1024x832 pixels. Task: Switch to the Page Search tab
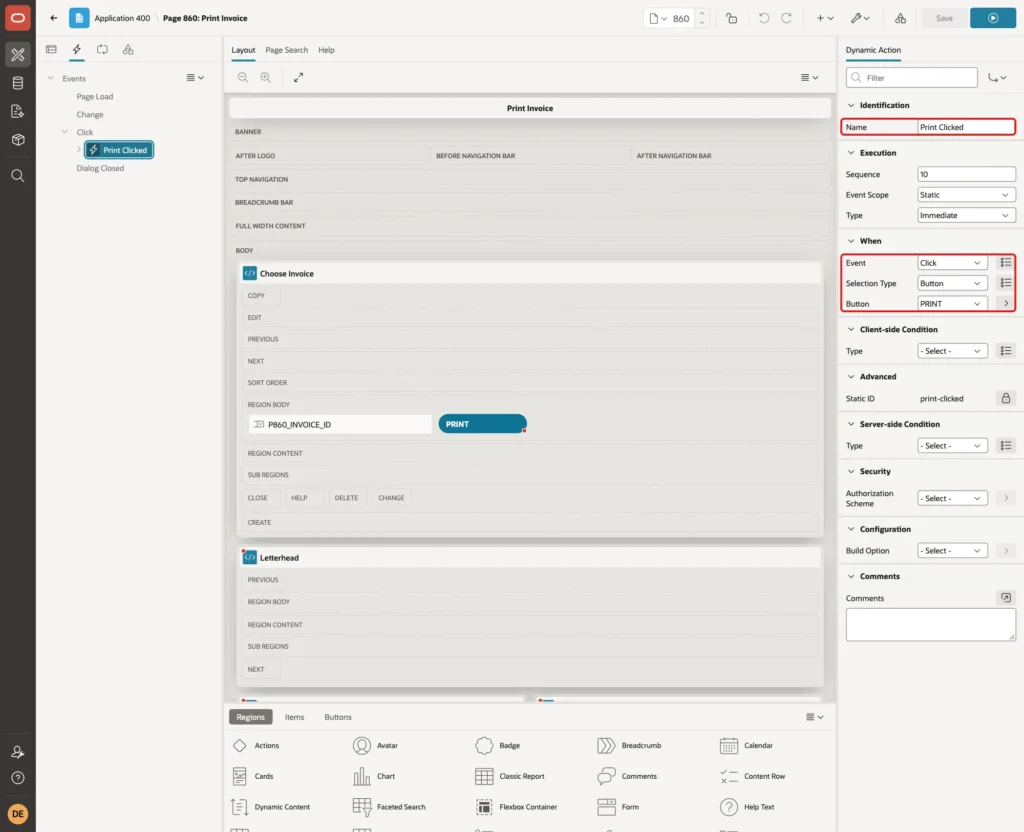286,50
